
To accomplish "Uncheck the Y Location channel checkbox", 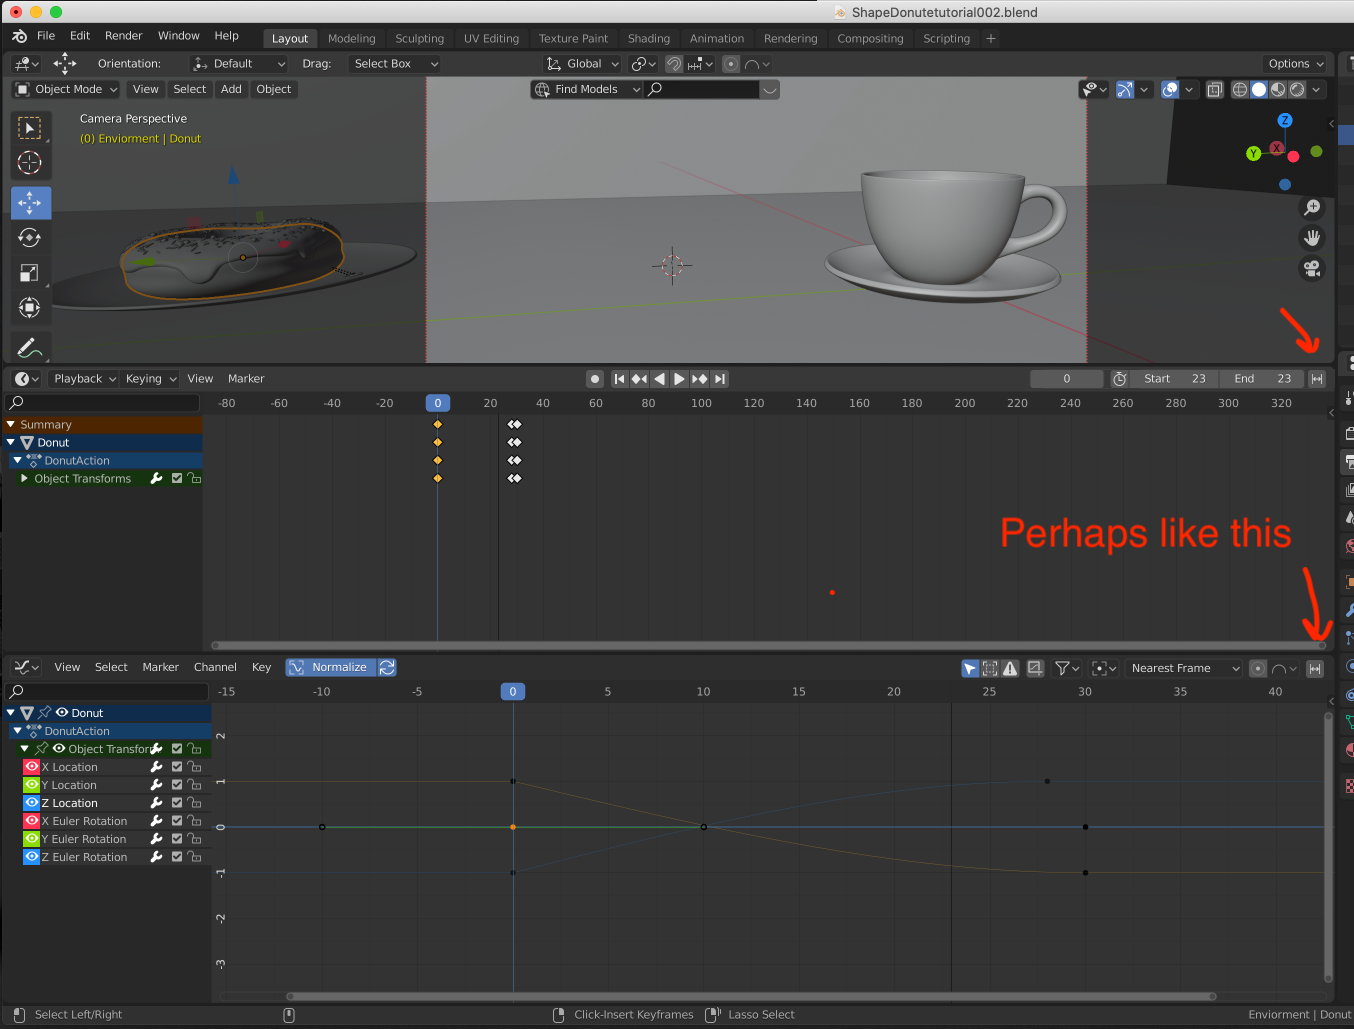I will (x=177, y=785).
